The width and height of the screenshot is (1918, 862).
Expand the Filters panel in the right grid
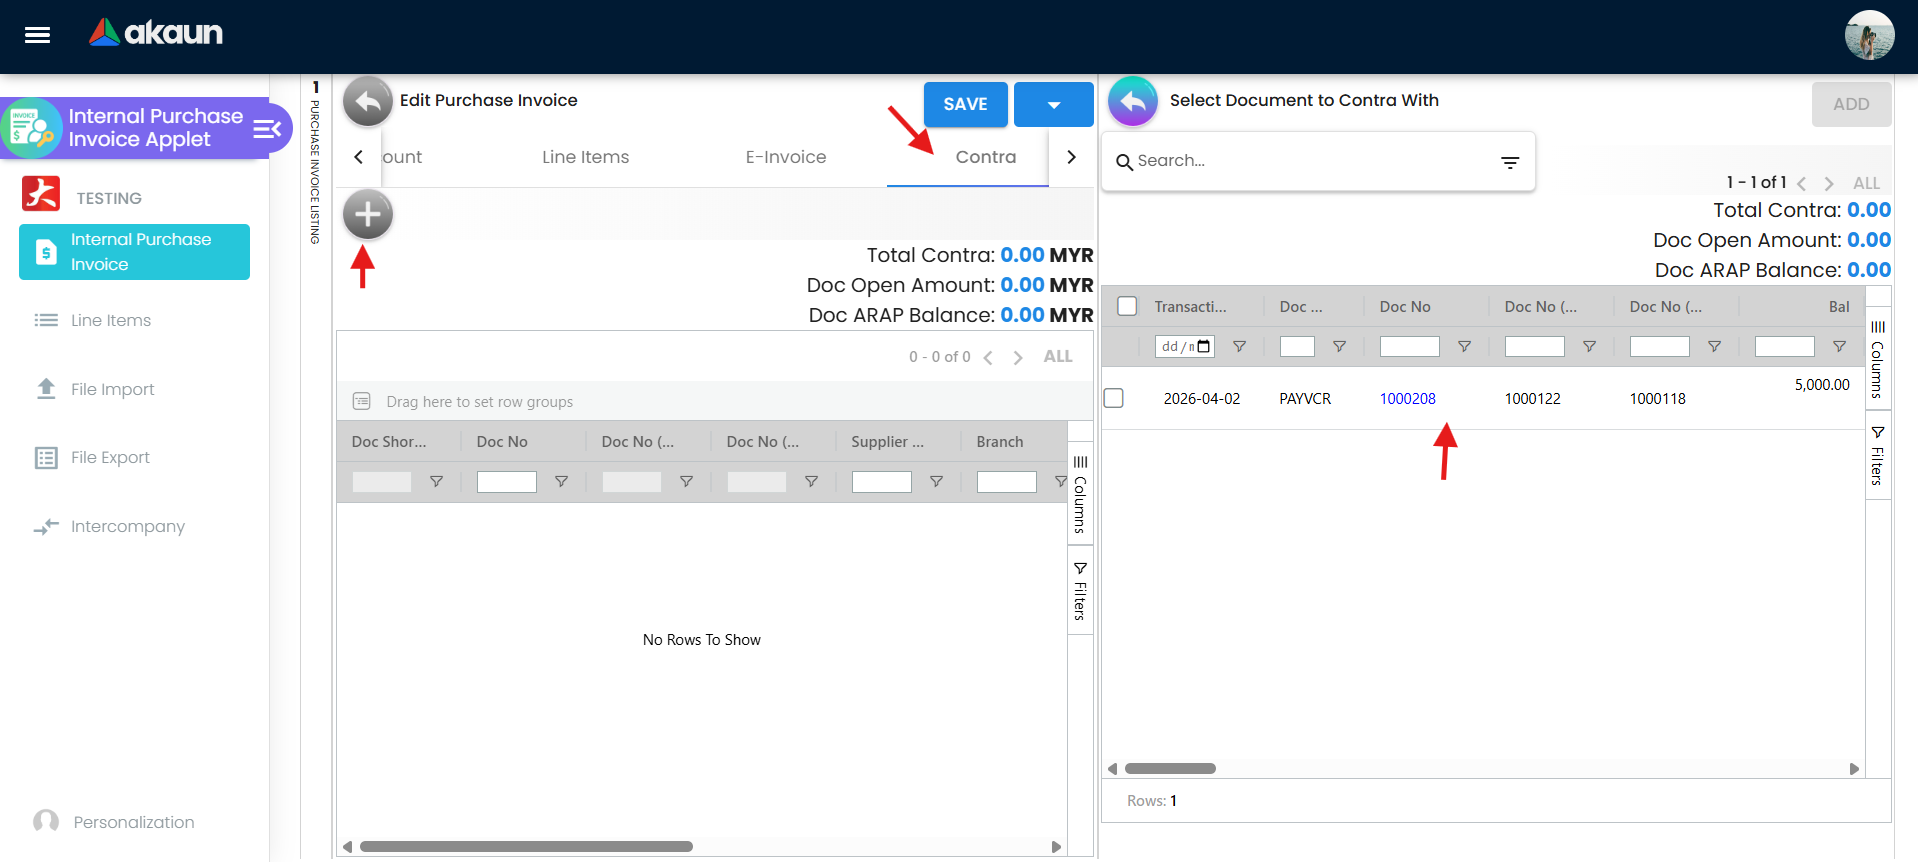click(x=1878, y=455)
